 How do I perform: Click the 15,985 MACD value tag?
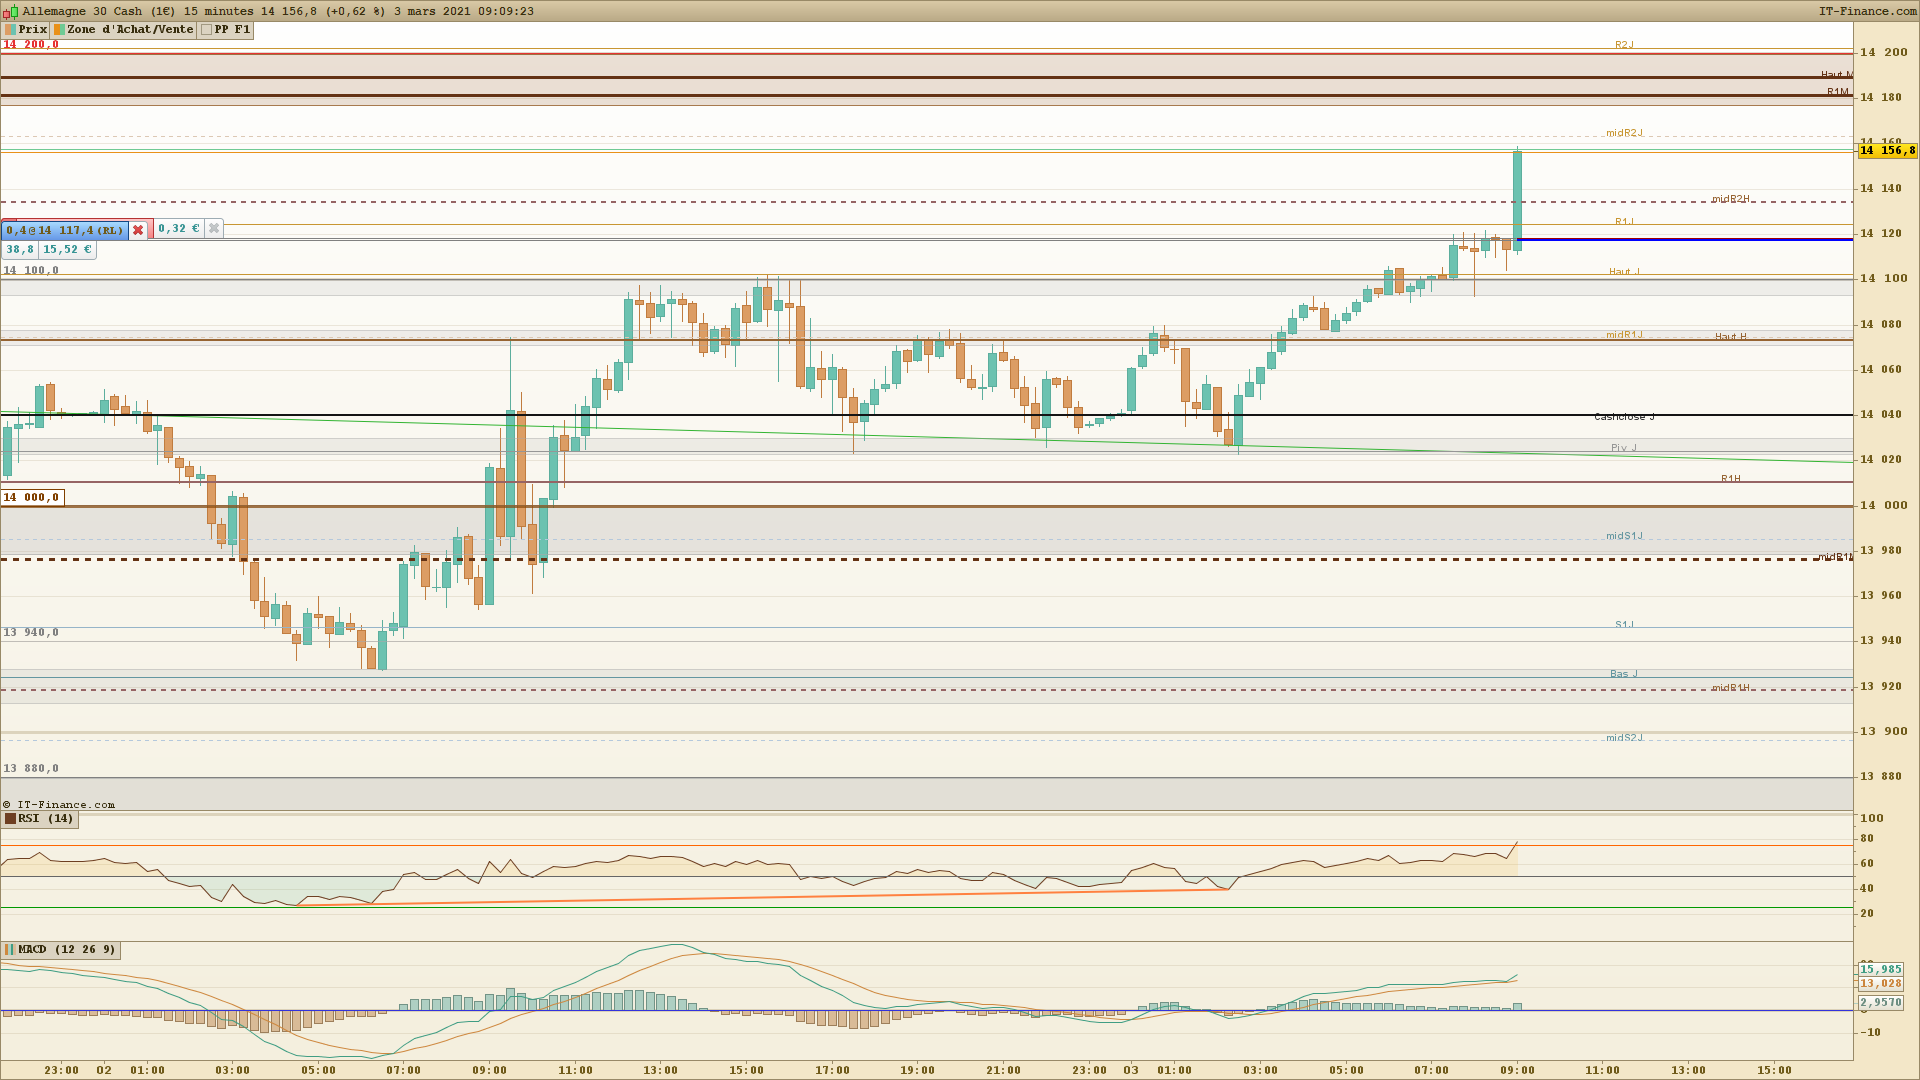pyautogui.click(x=1881, y=969)
